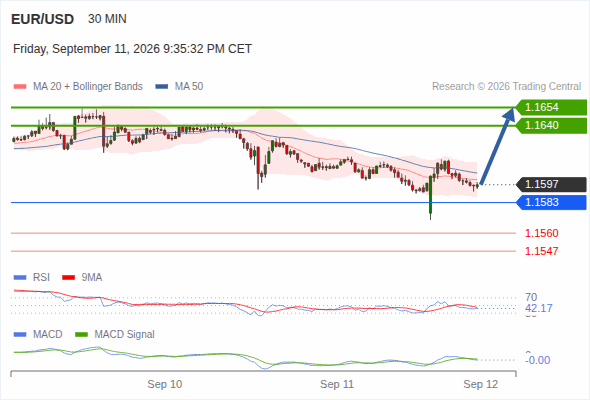
Task: Click the EUR/USD pair title
Action: pos(43,19)
